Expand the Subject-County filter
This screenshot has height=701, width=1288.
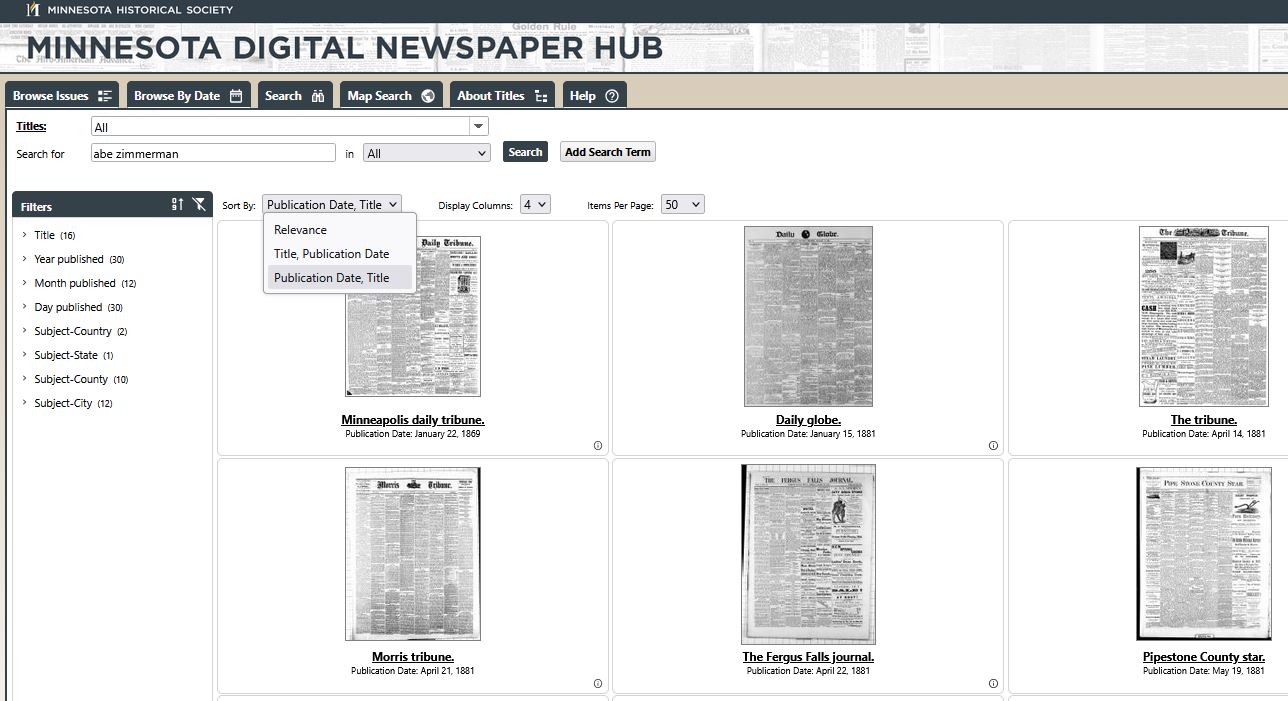pos(24,379)
